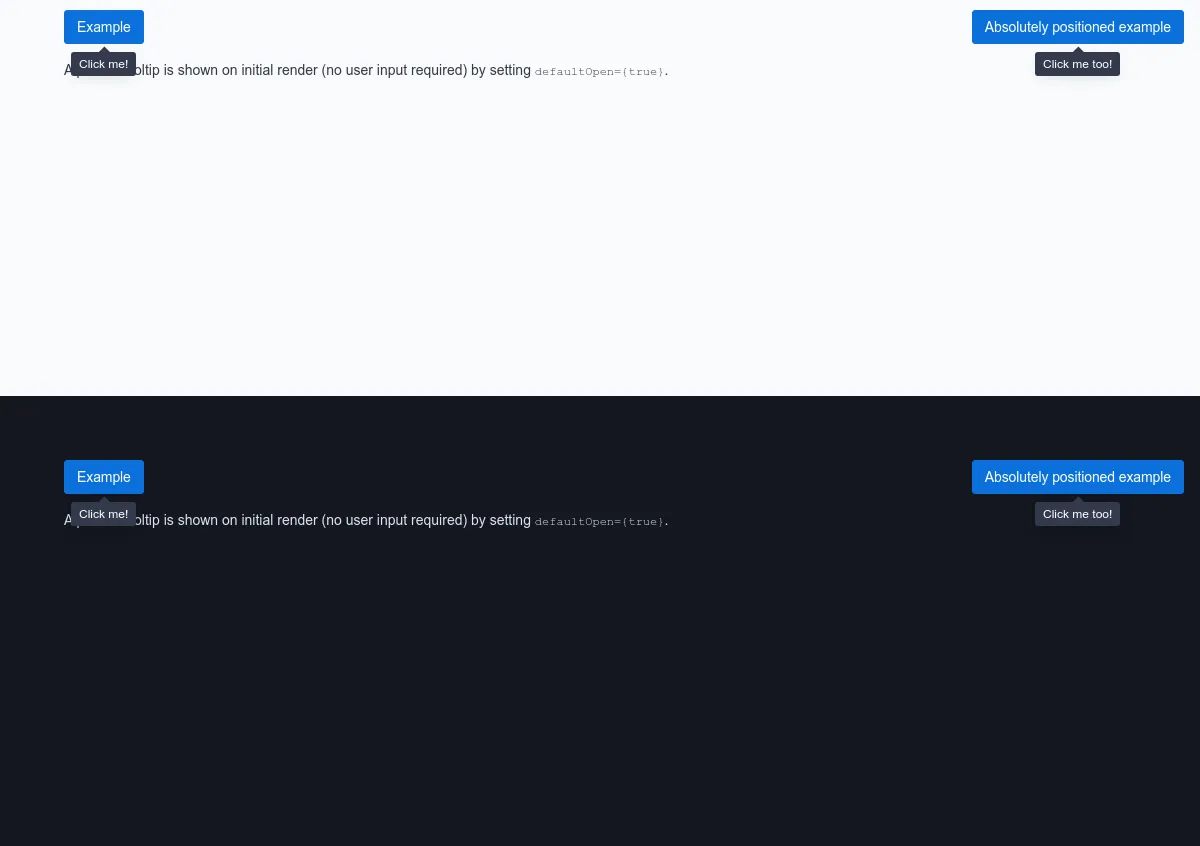This screenshot has width=1200, height=846.
Task: Click the tooltip arrow beneath dark-theme Example button
Action: point(104,499)
